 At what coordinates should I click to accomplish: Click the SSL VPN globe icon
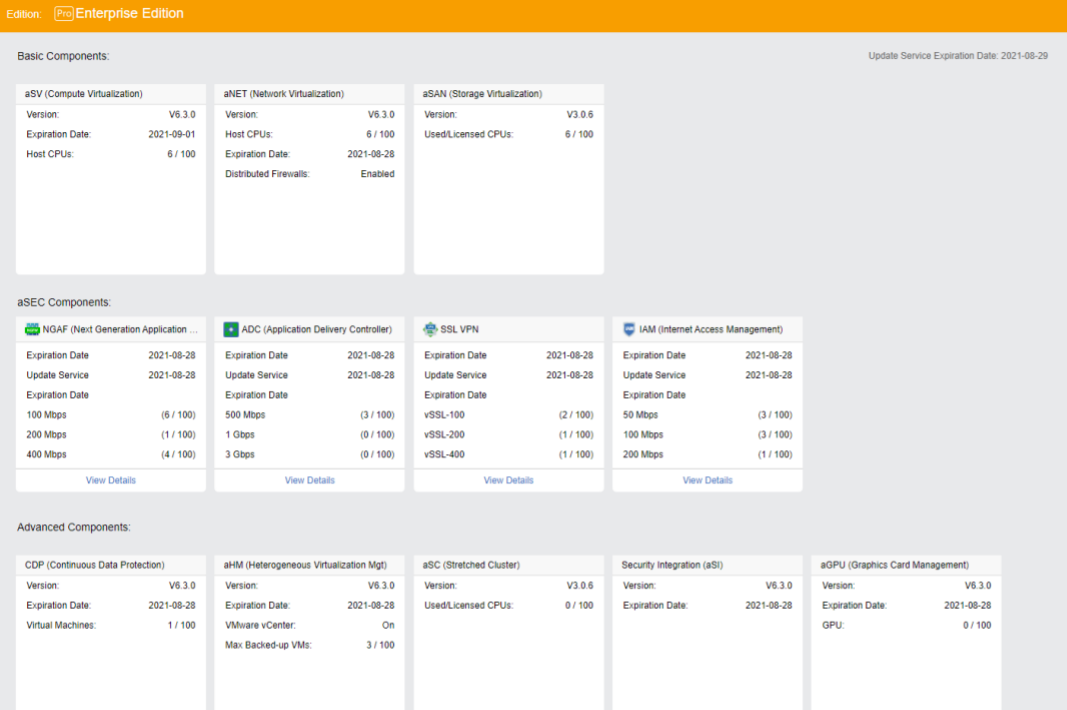tap(430, 329)
